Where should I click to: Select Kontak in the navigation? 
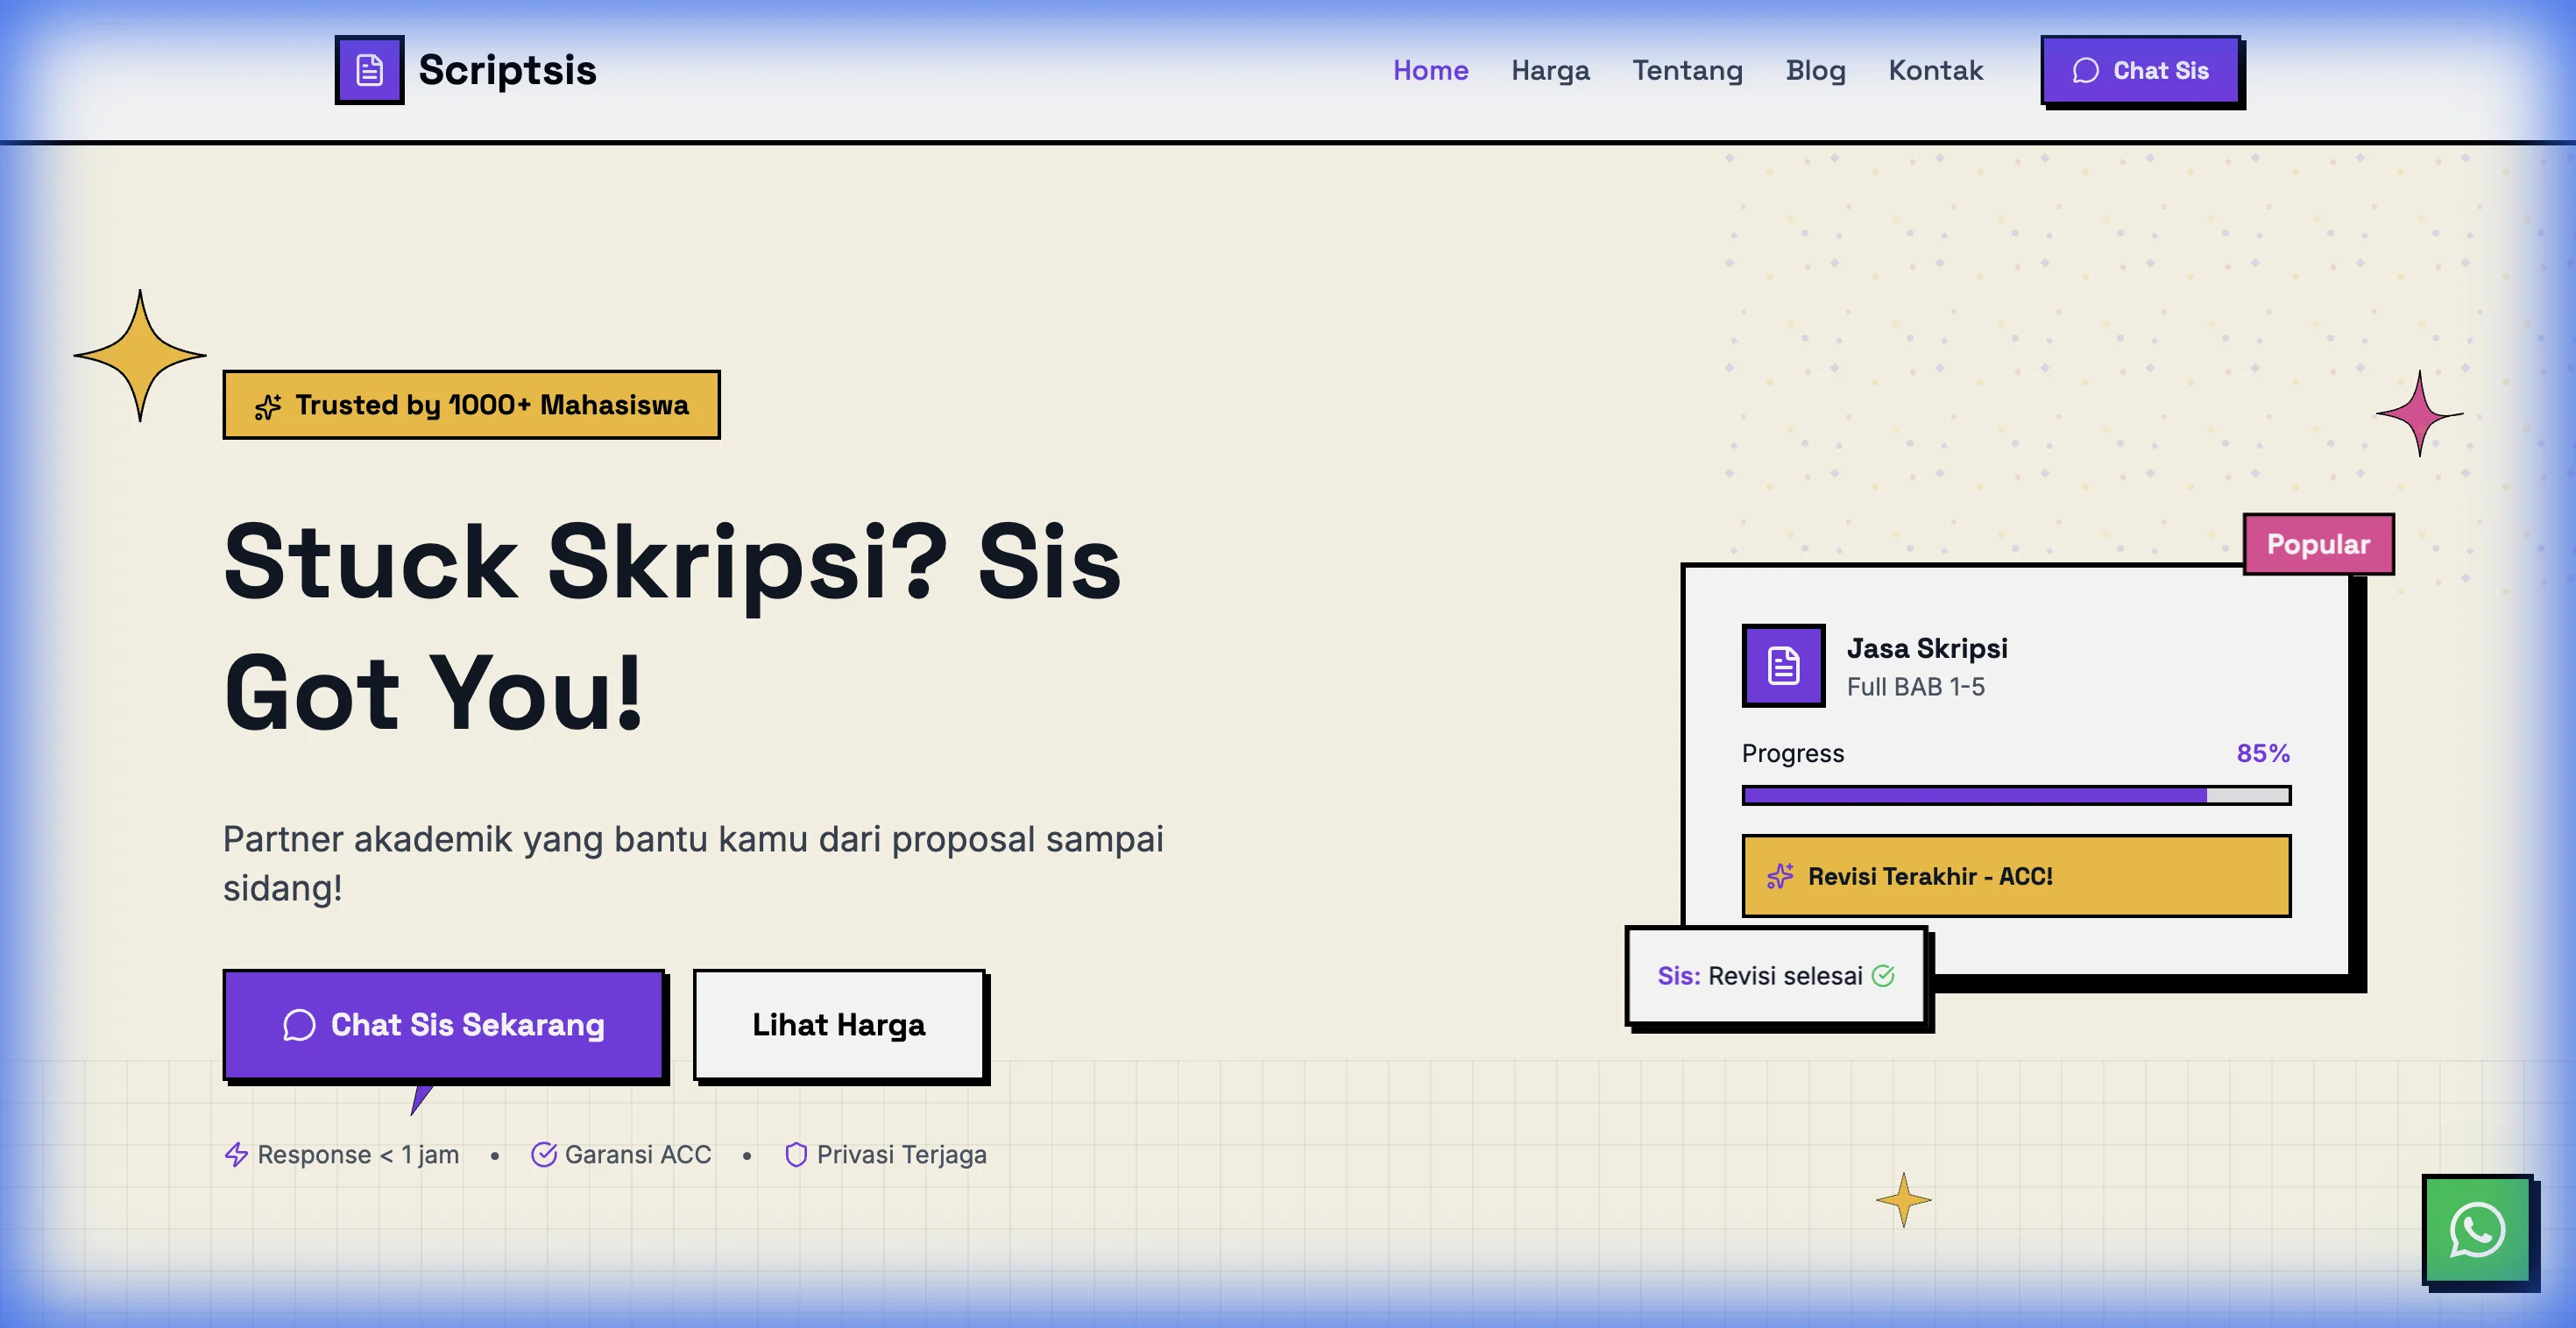[x=1936, y=70]
